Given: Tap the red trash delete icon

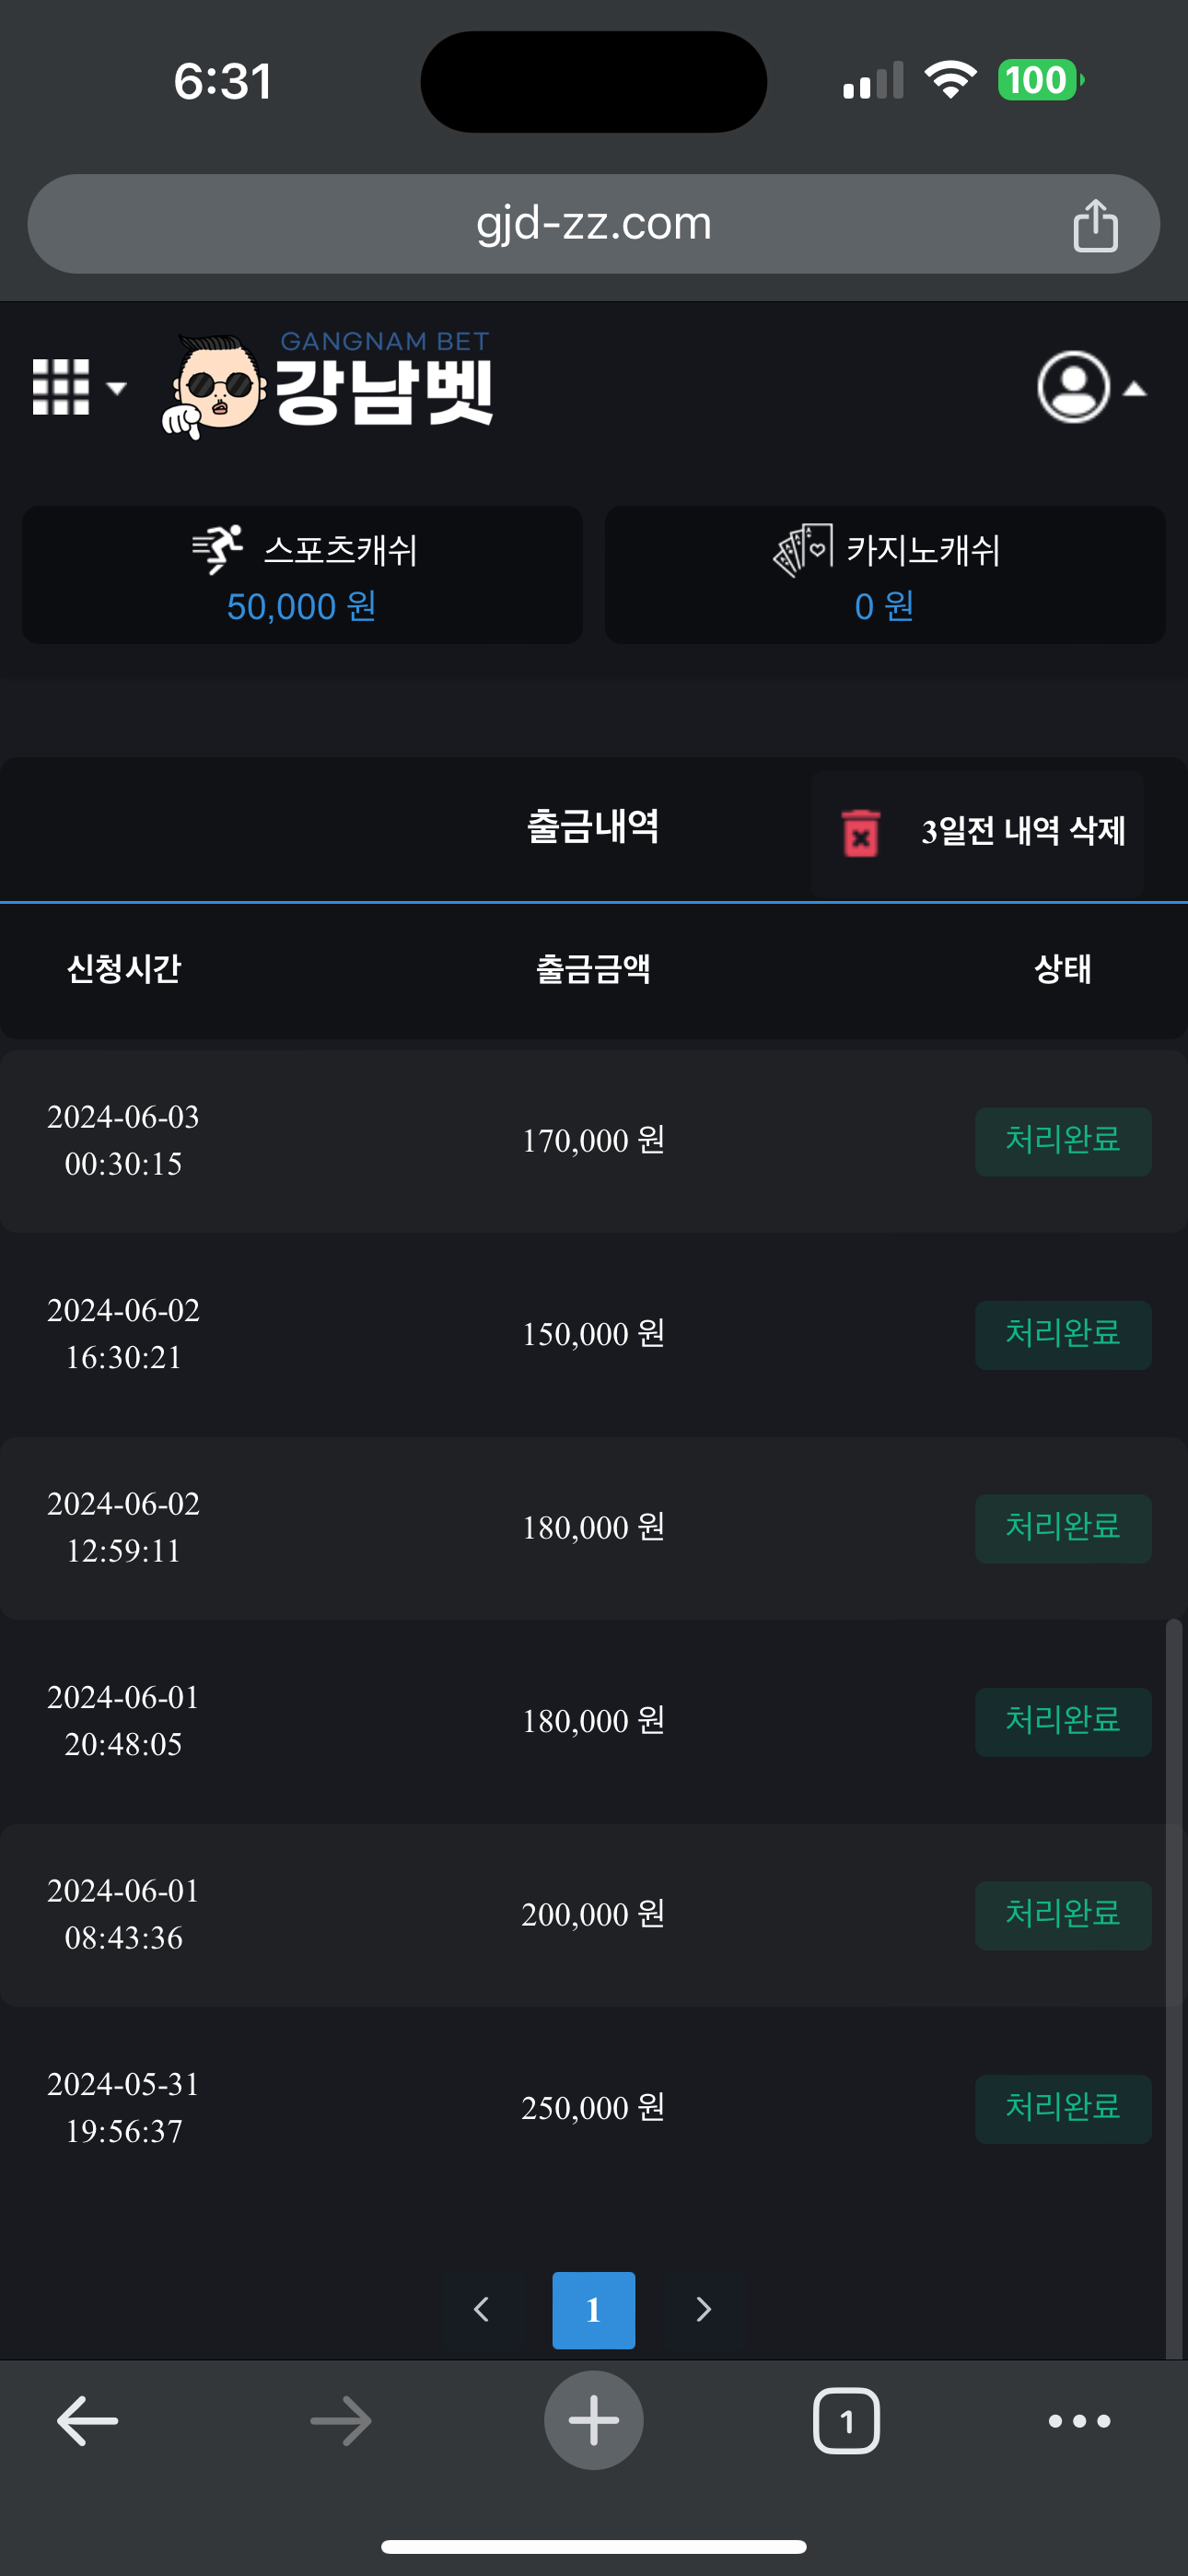Looking at the screenshot, I should [x=861, y=832].
